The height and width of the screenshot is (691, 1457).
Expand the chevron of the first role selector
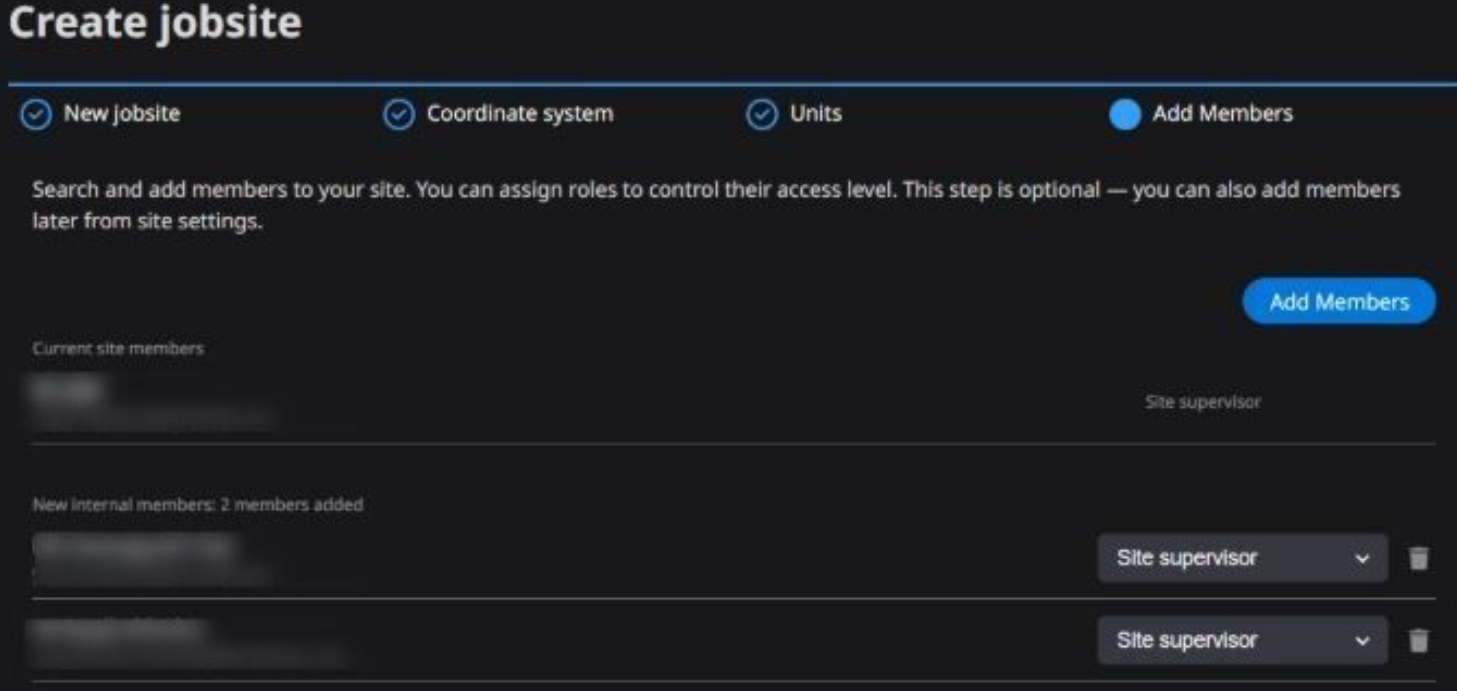pyautogui.click(x=1362, y=559)
